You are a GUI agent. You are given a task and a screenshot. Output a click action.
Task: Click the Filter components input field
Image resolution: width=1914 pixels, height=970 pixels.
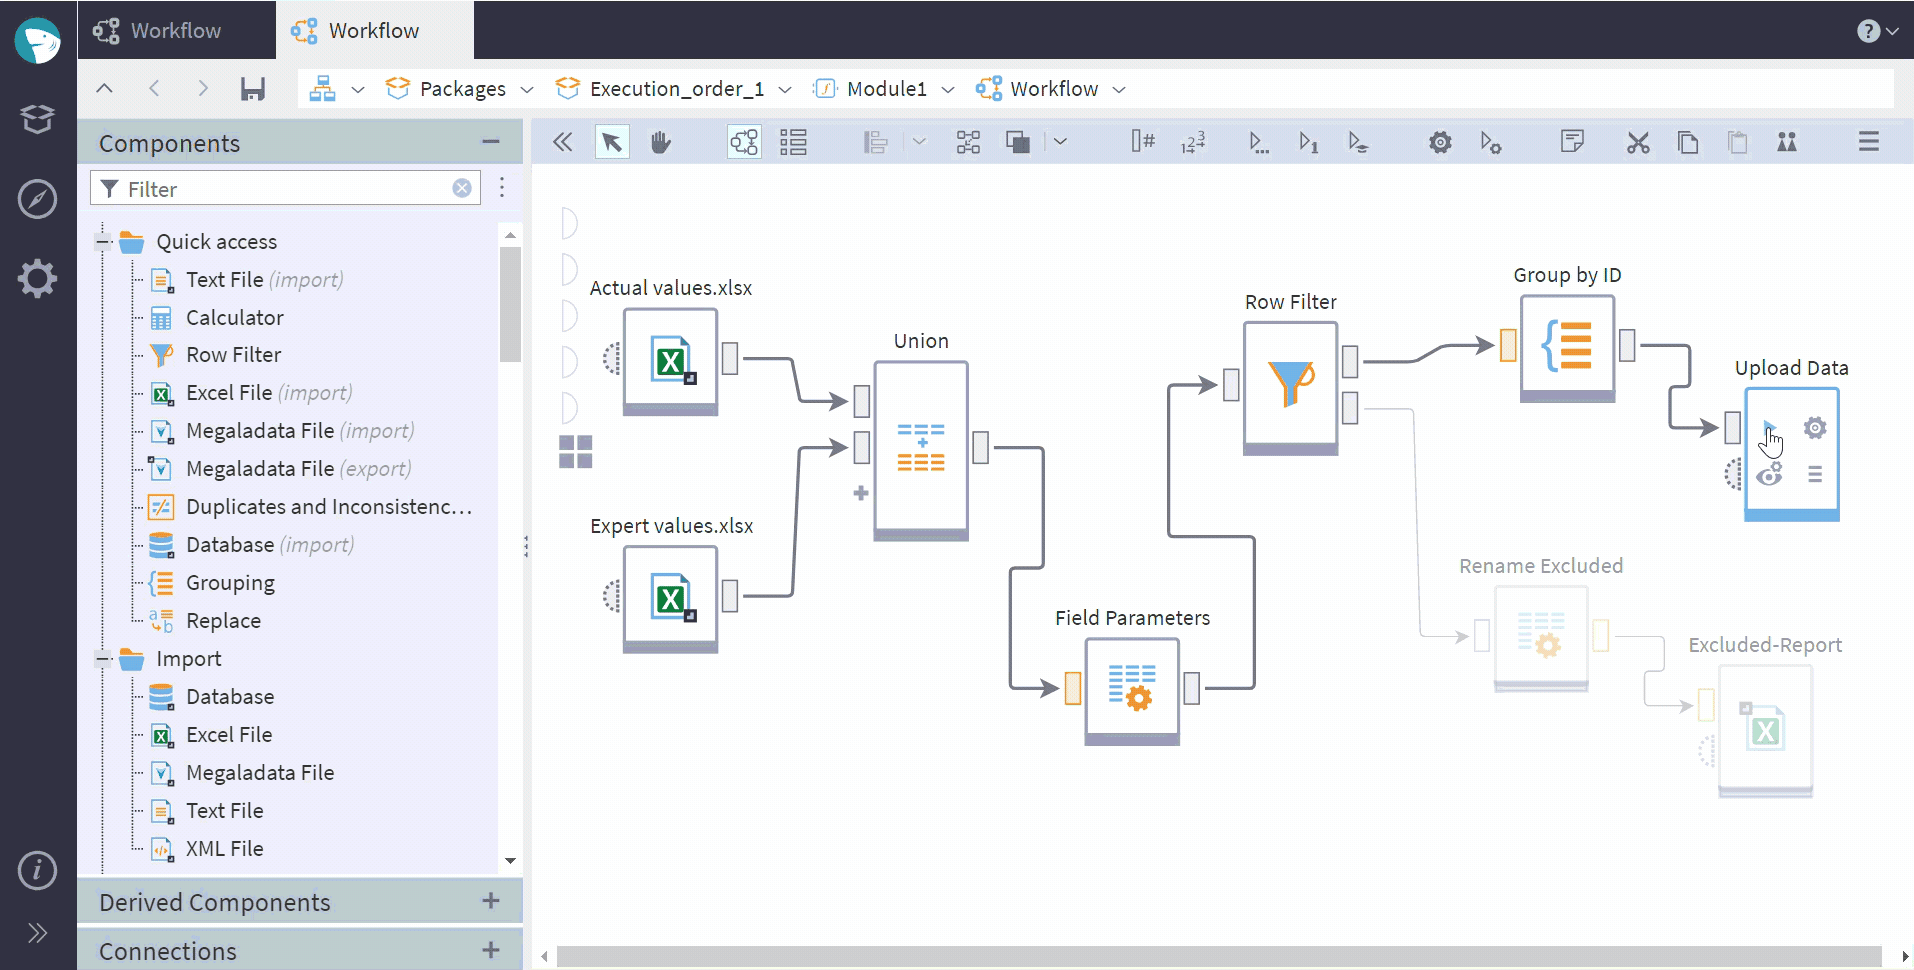click(285, 188)
